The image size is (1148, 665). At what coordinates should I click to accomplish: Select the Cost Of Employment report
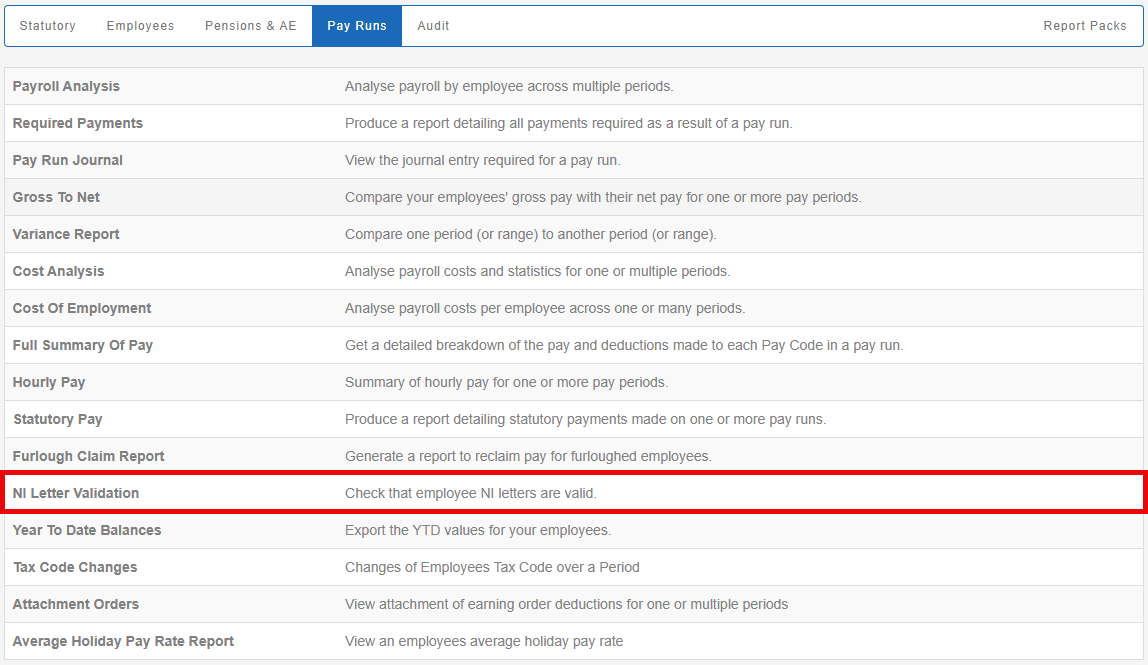pos(82,309)
